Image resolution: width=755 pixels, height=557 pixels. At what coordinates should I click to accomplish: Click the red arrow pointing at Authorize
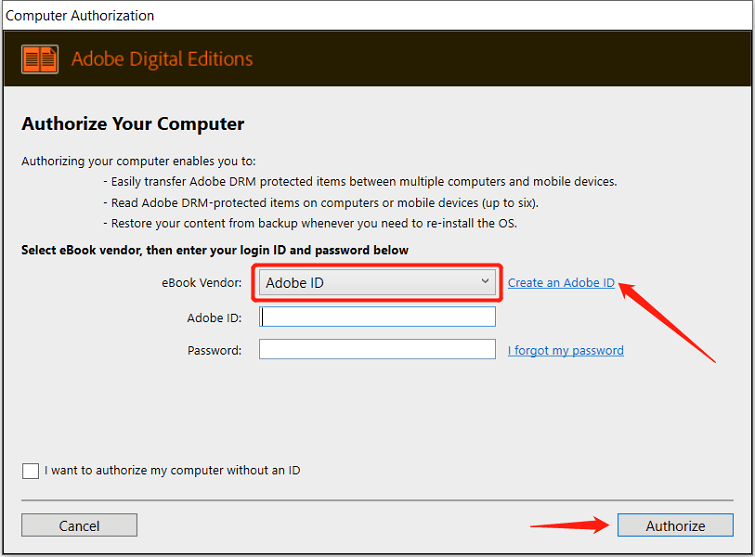[x=570, y=524]
